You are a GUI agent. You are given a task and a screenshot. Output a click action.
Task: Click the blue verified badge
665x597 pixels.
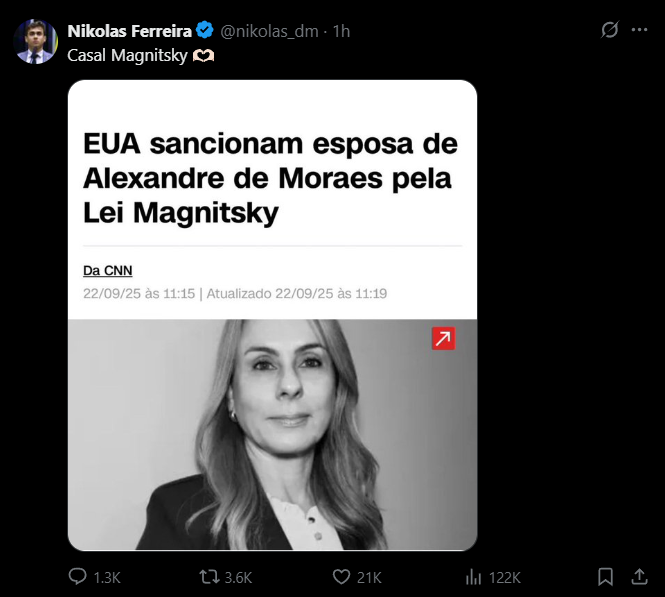point(204,31)
